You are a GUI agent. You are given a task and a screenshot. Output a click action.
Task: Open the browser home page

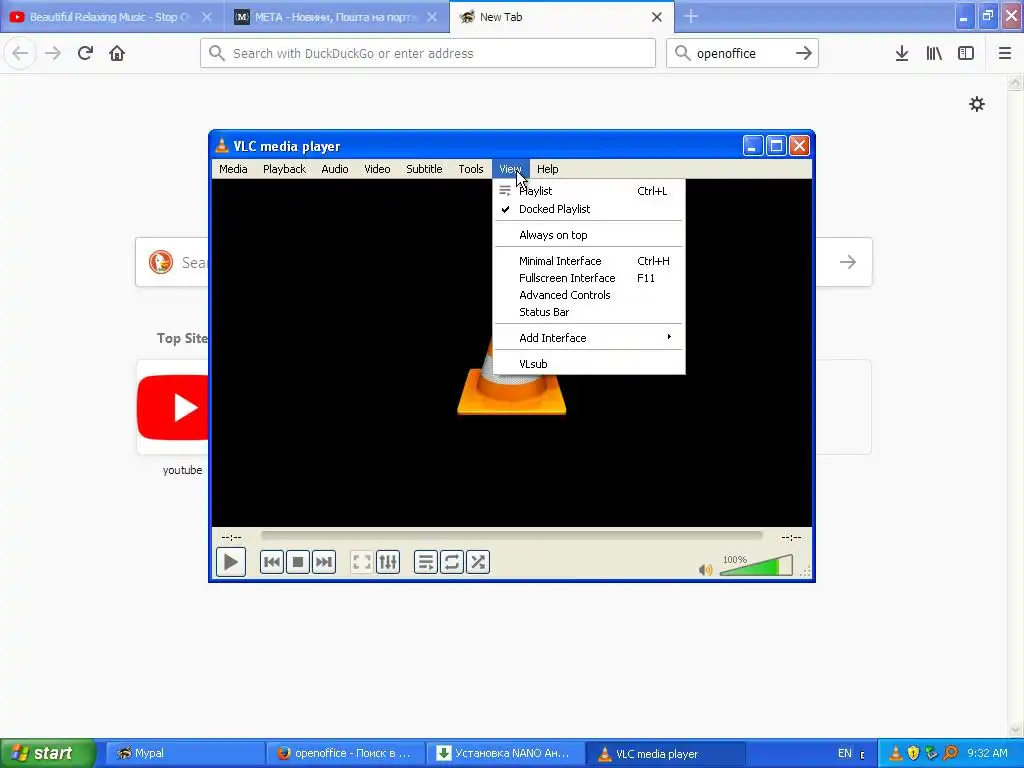(117, 53)
